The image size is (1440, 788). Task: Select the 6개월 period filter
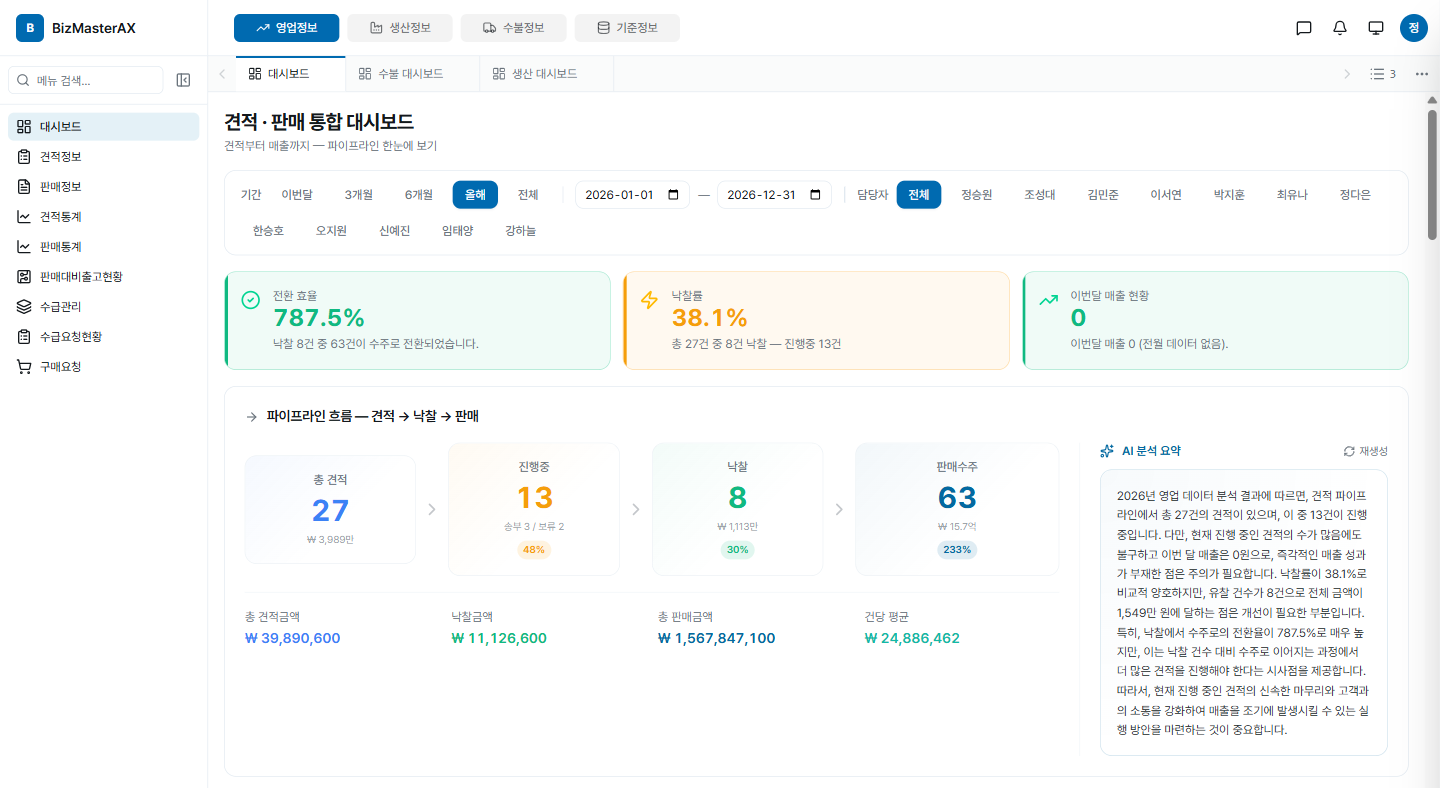click(419, 195)
